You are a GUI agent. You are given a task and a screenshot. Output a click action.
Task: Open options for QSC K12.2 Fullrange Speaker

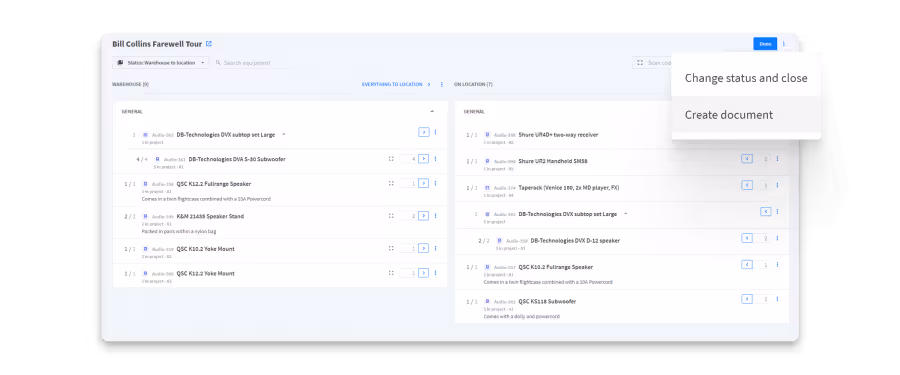click(x=435, y=183)
